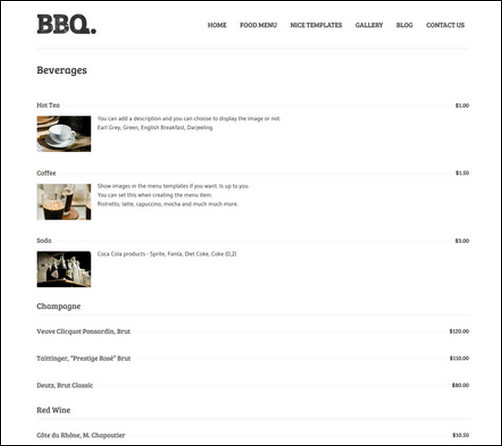Visit the BLOG page

(404, 25)
